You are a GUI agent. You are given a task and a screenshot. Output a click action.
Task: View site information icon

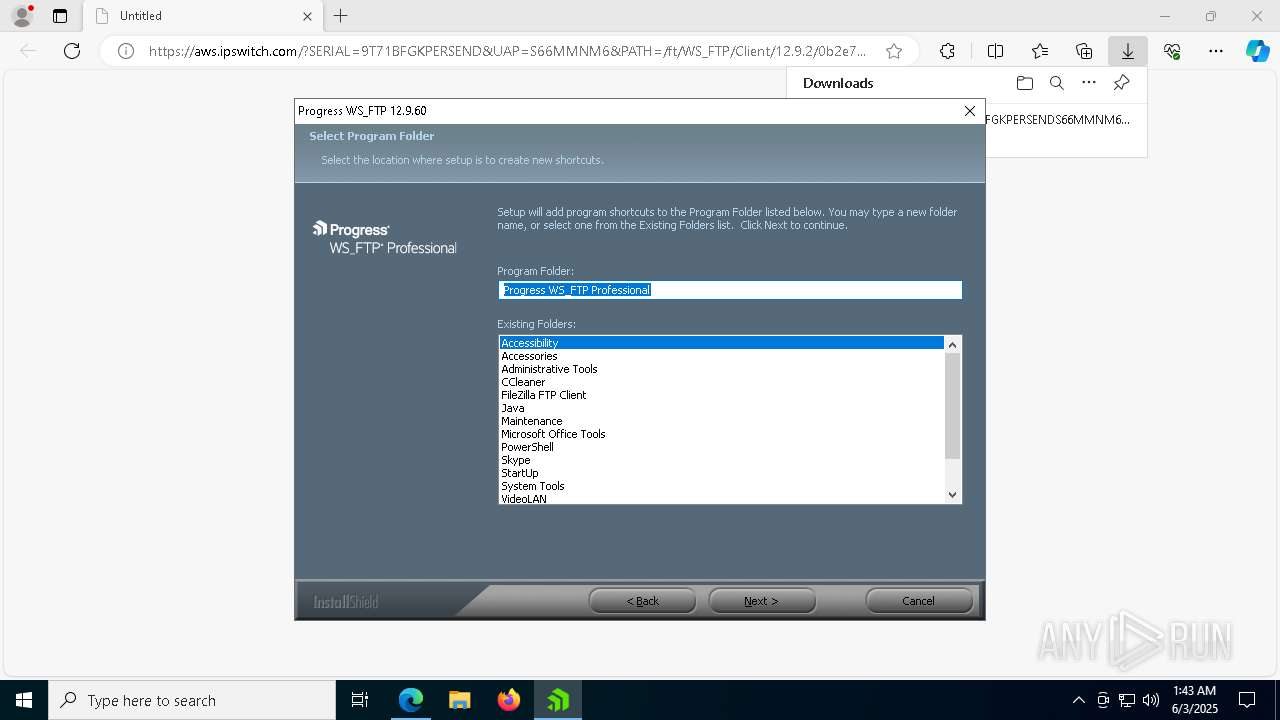126,51
